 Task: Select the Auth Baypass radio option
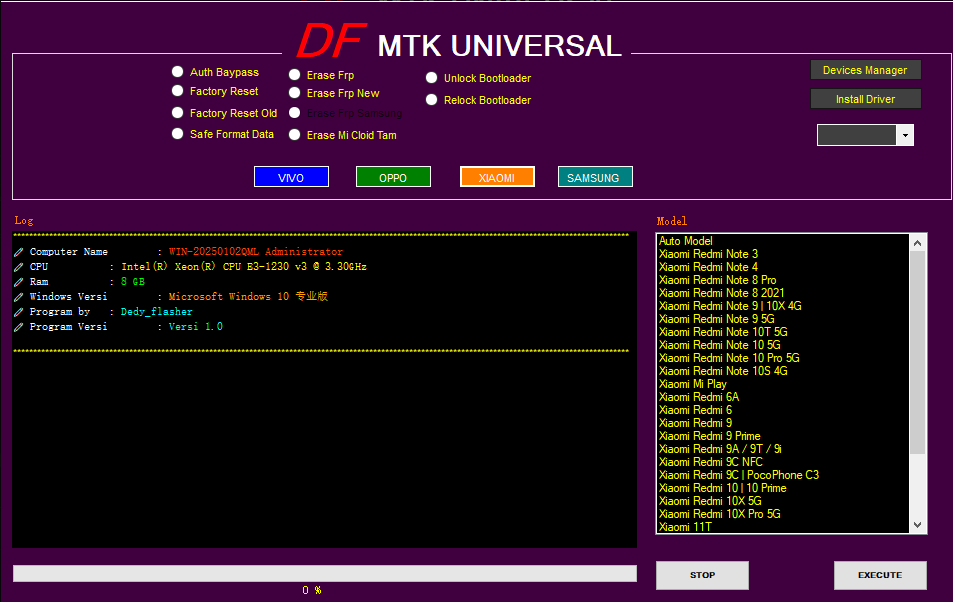178,72
